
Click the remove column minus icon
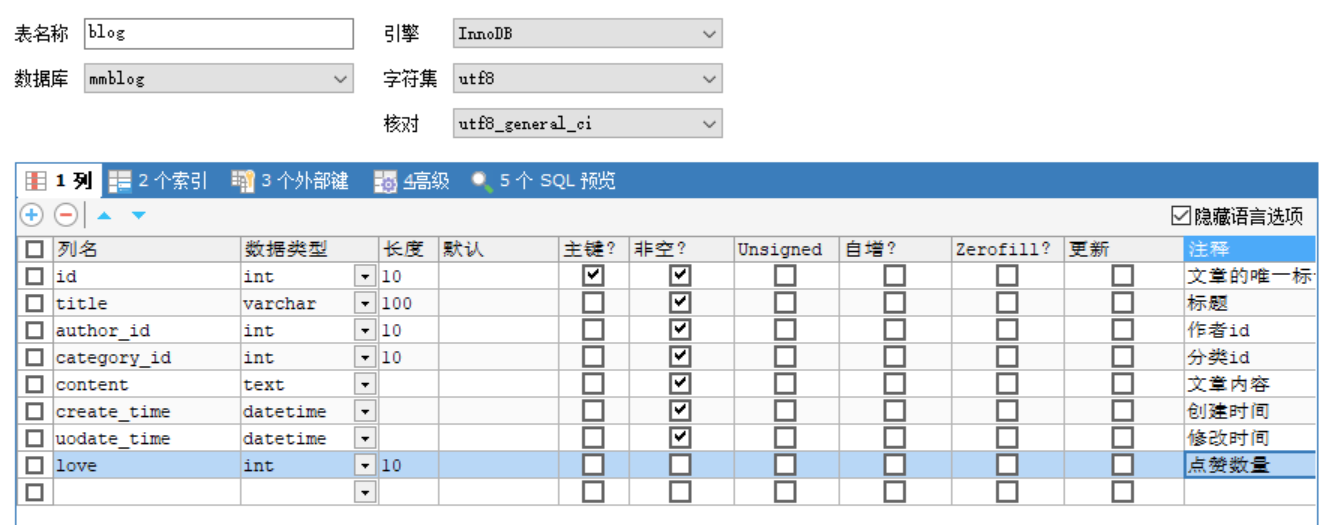click(66, 214)
